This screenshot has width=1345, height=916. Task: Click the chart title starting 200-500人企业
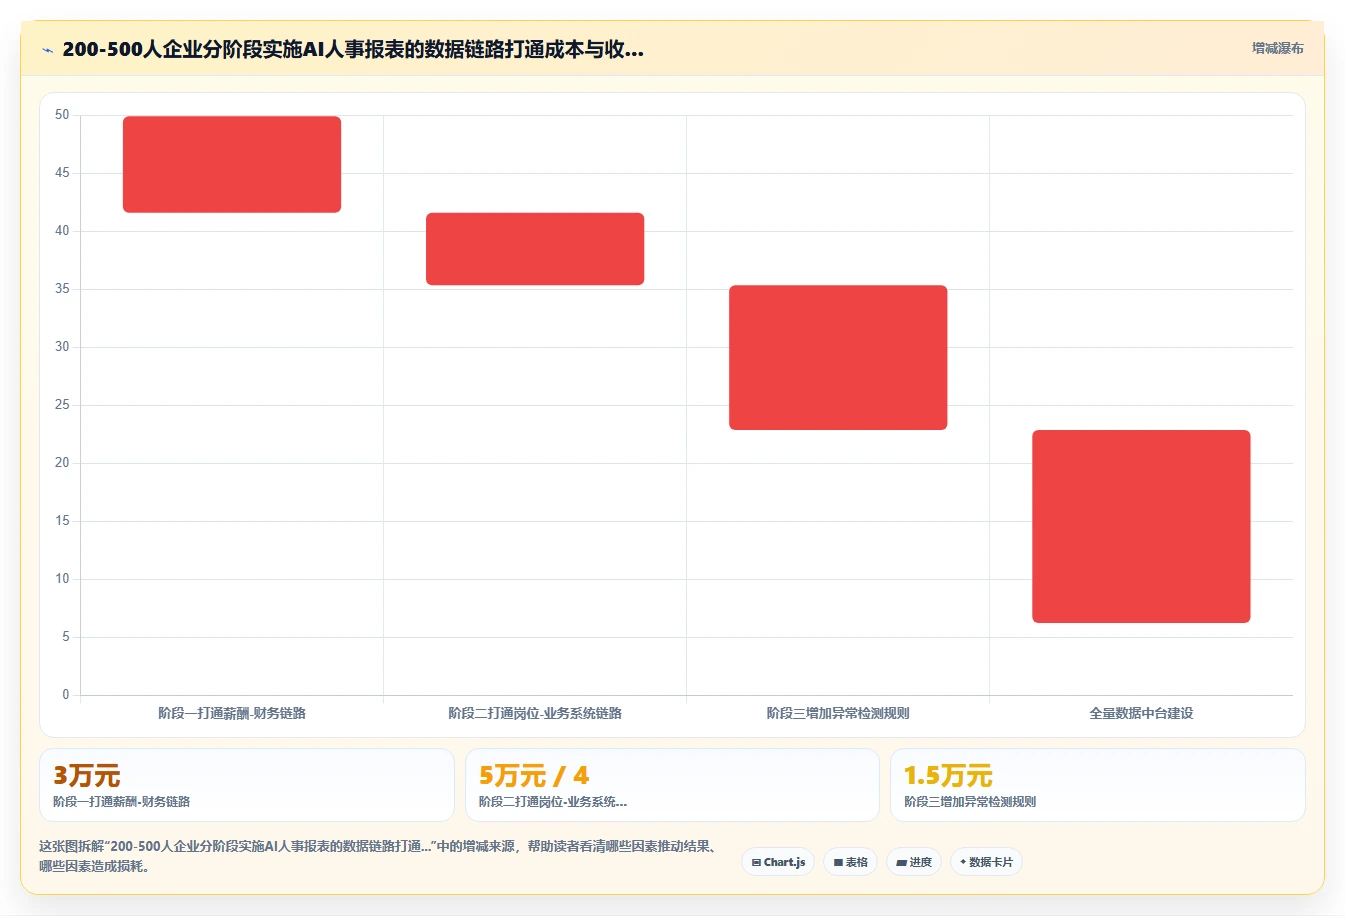pos(353,49)
